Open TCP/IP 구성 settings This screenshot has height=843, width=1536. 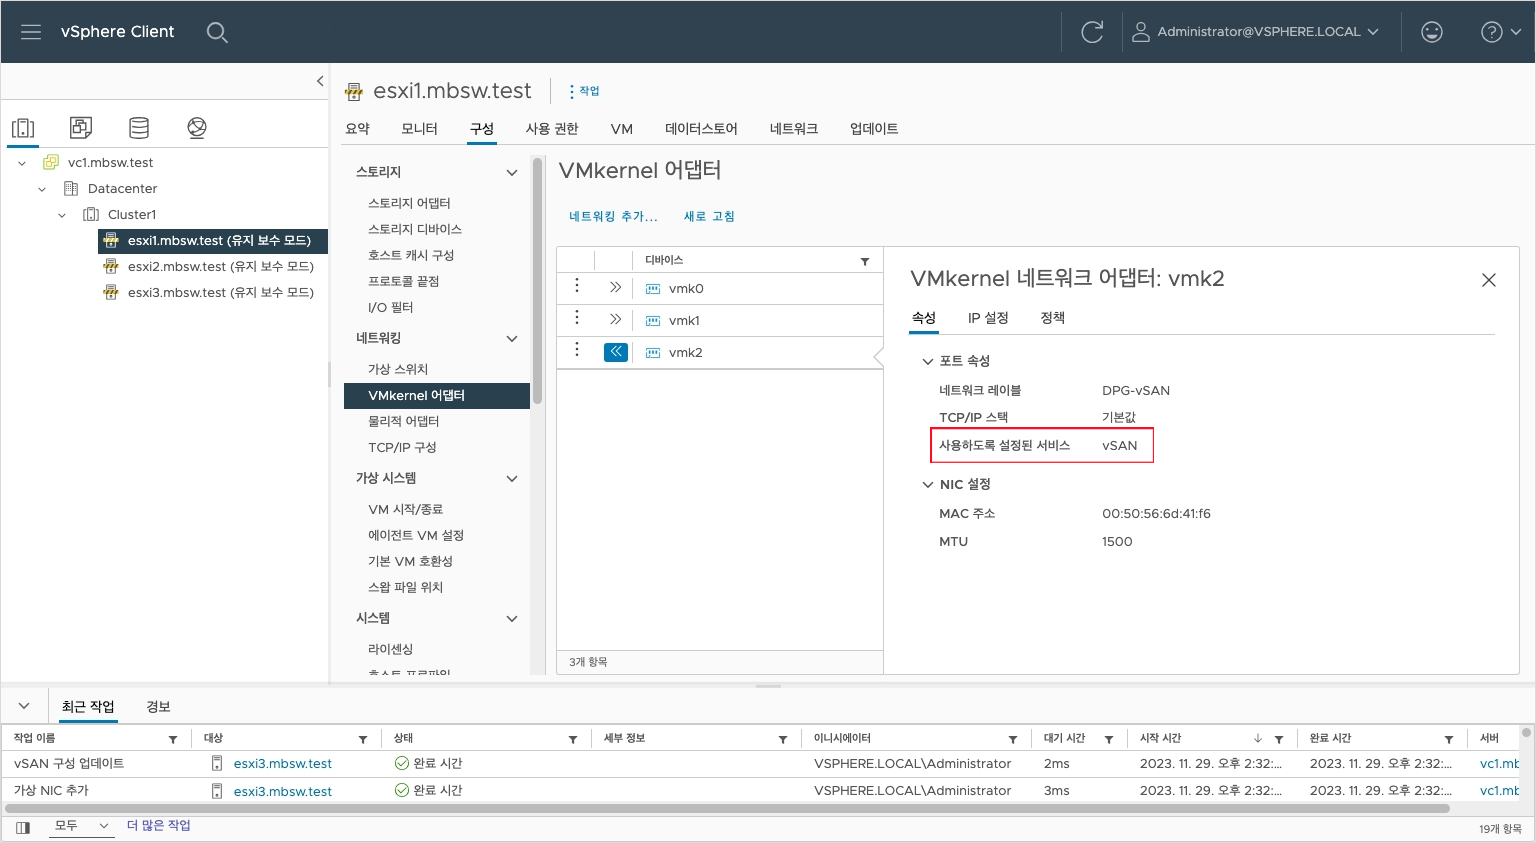click(x=402, y=447)
